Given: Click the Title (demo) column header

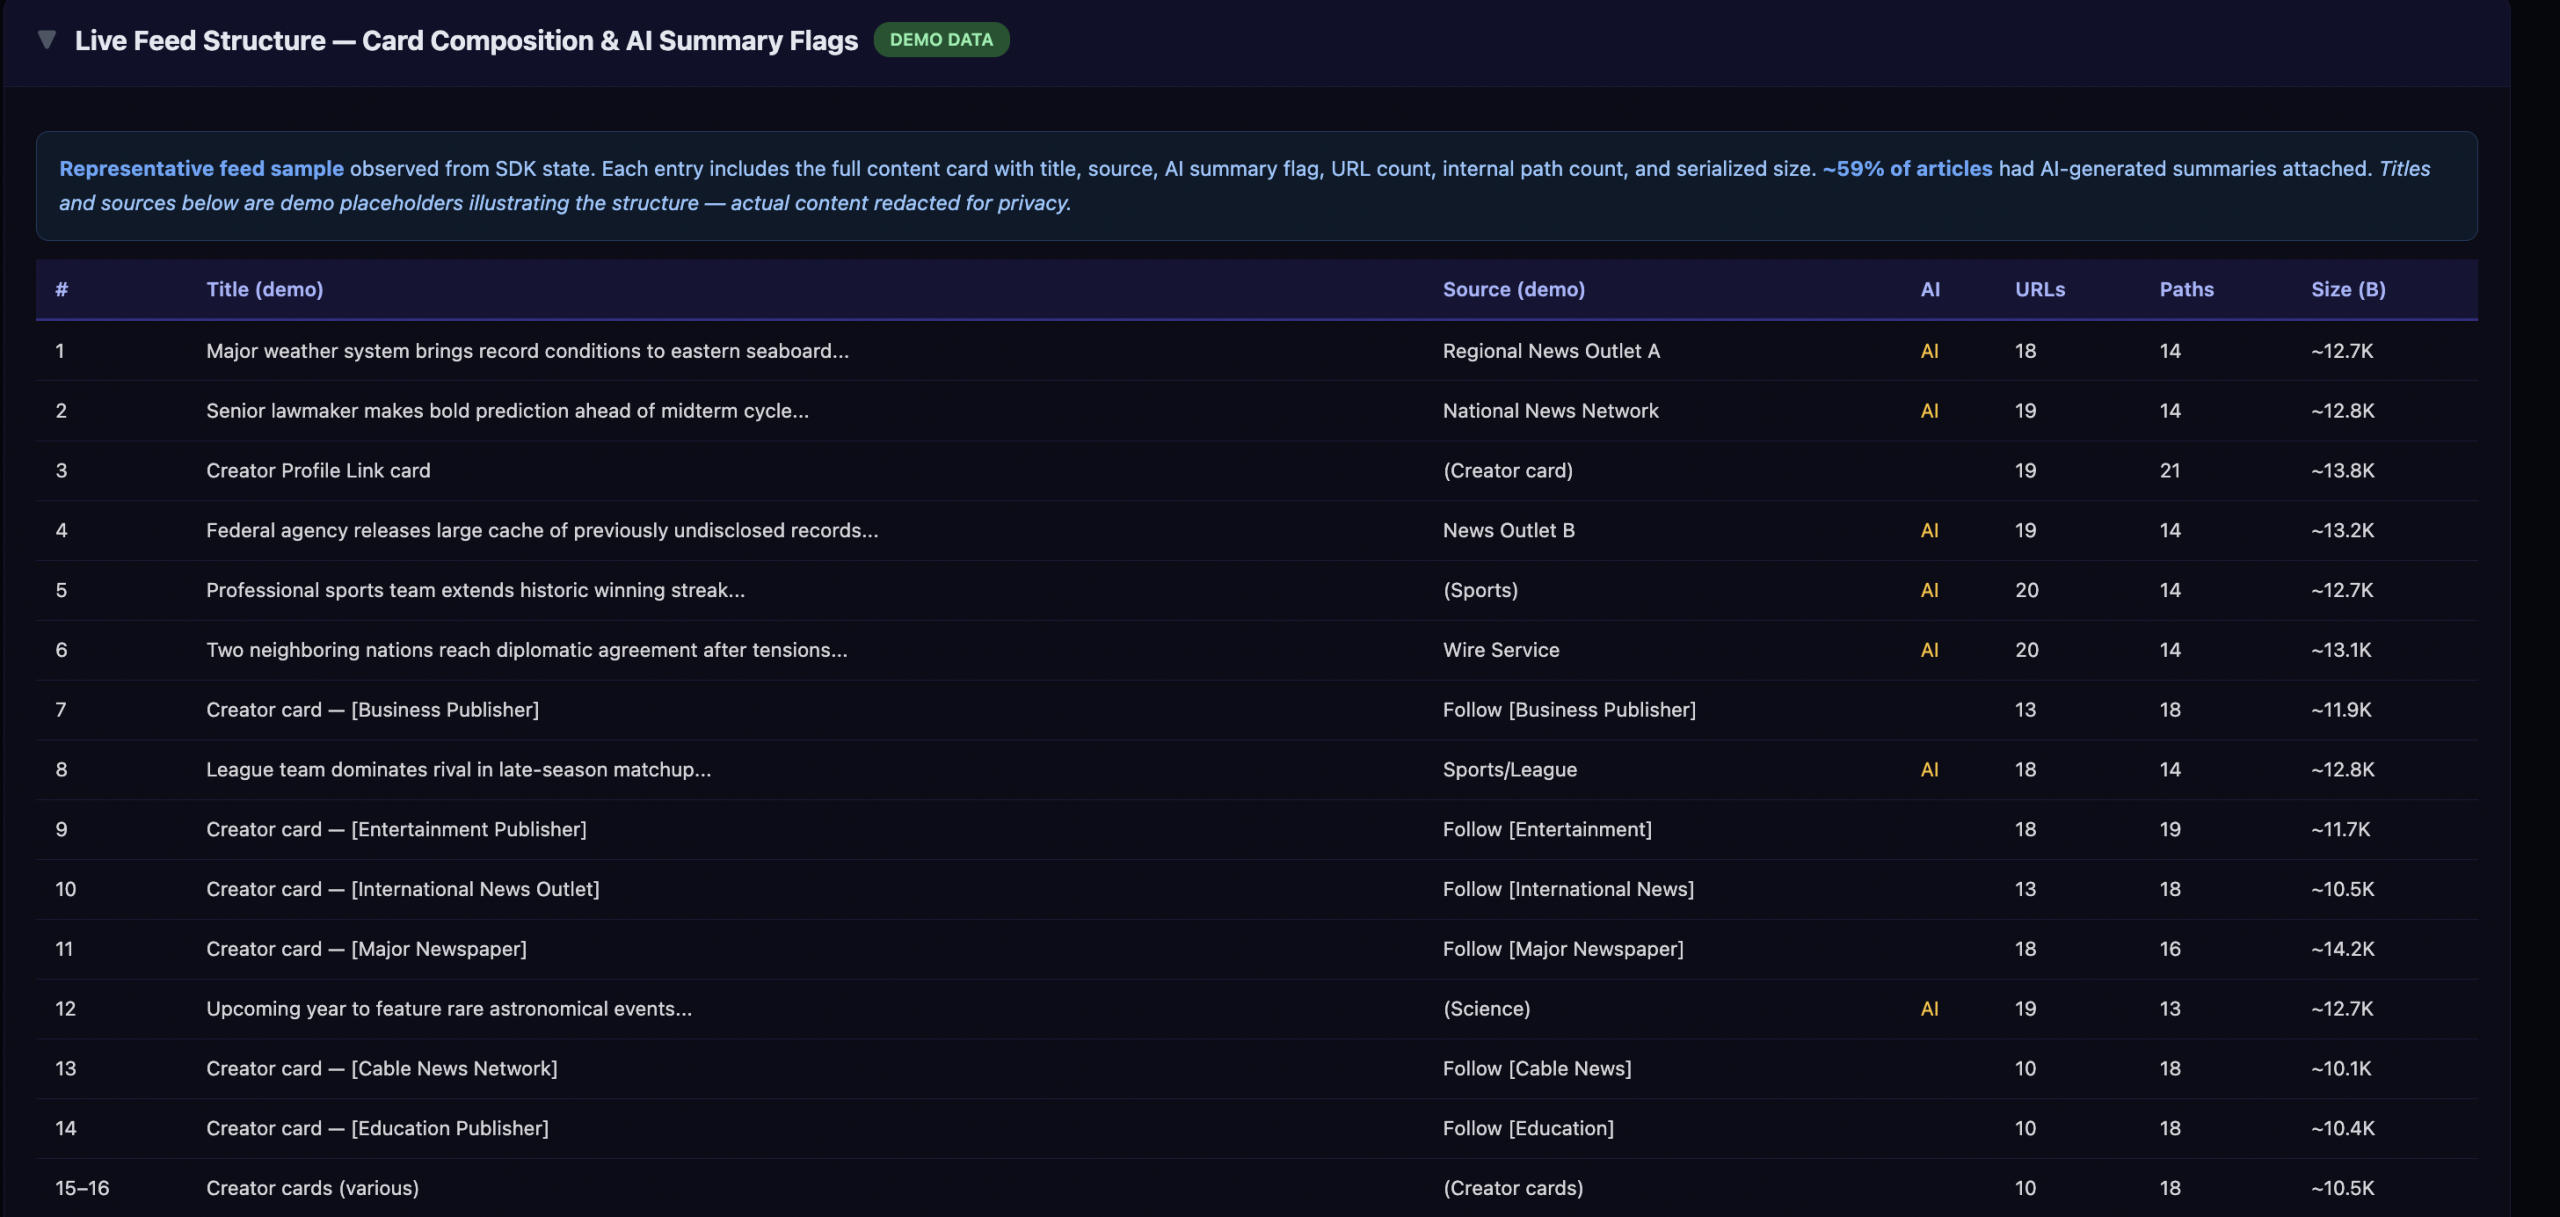Looking at the screenshot, I should [x=264, y=289].
